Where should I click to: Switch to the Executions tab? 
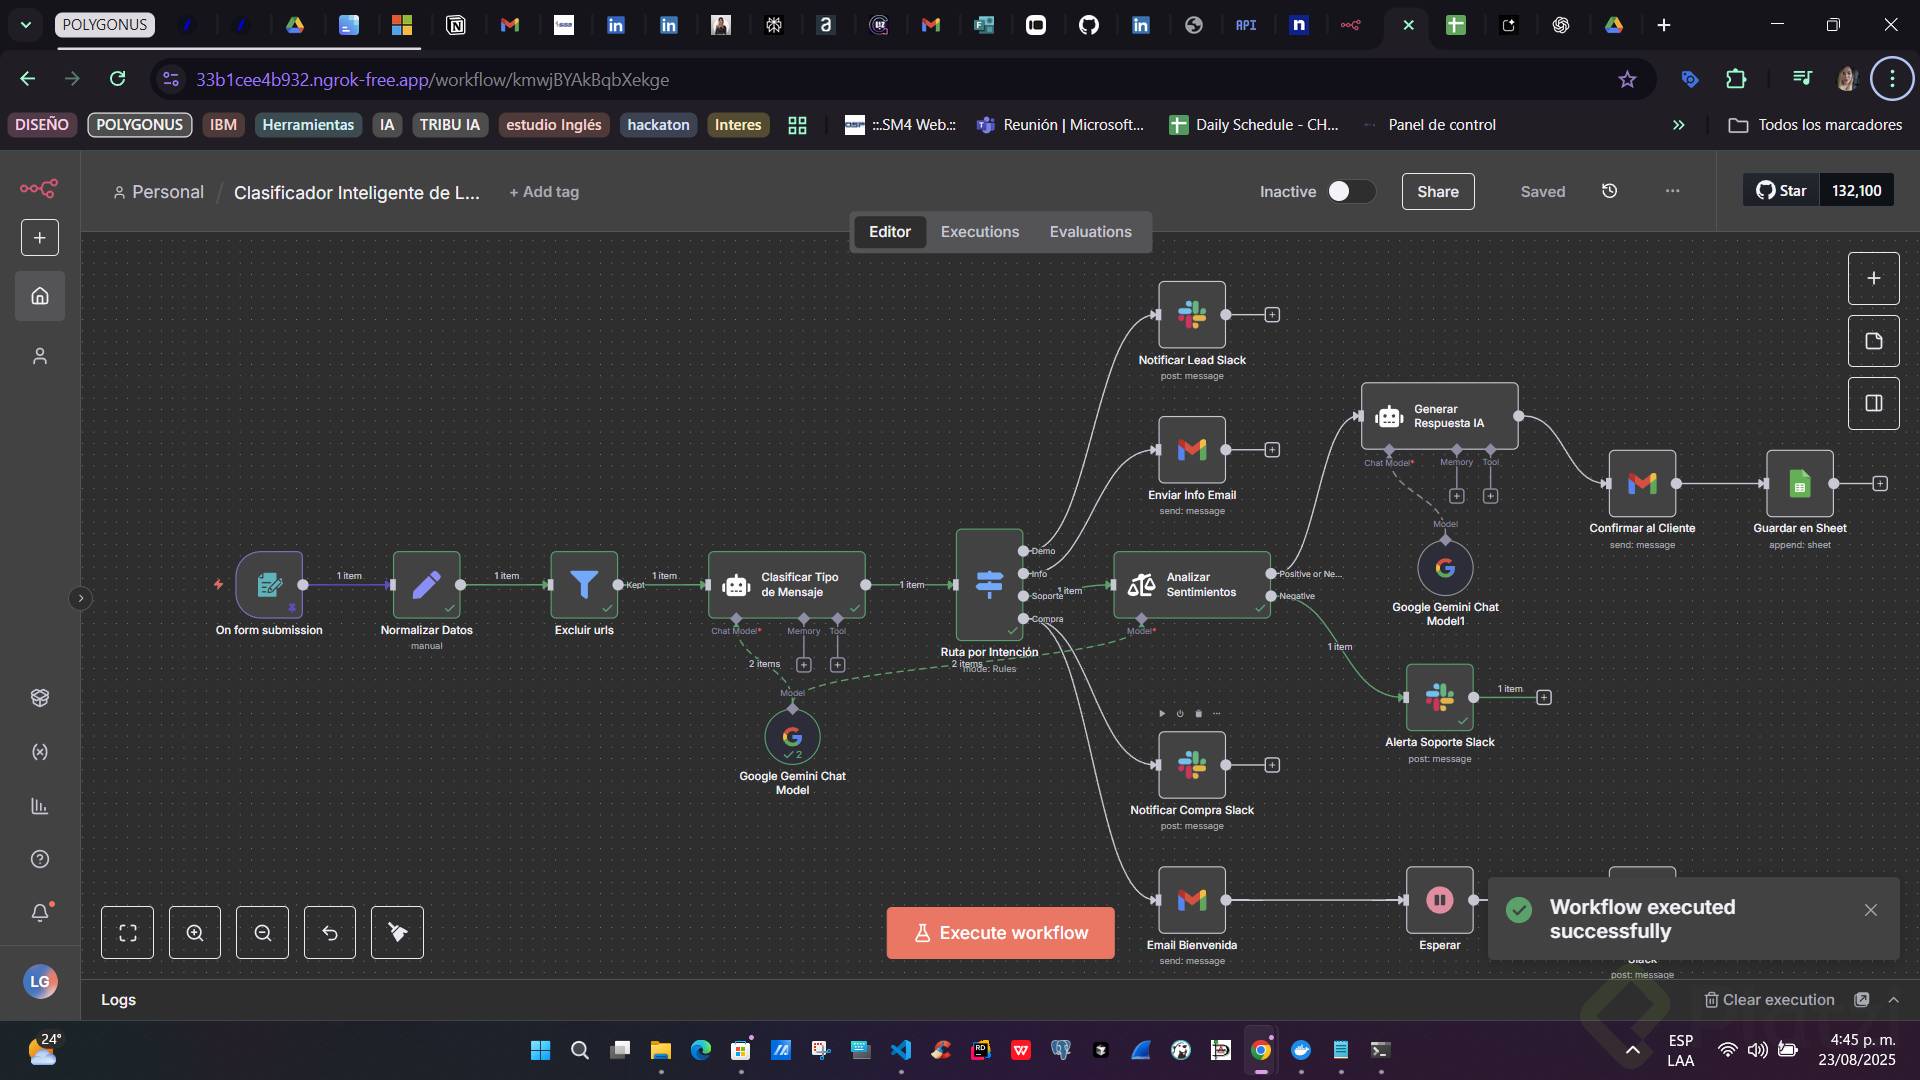coord(979,232)
